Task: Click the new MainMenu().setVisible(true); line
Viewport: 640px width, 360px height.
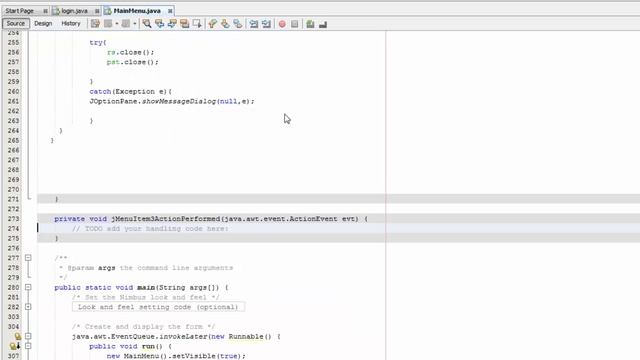Action: [176, 356]
